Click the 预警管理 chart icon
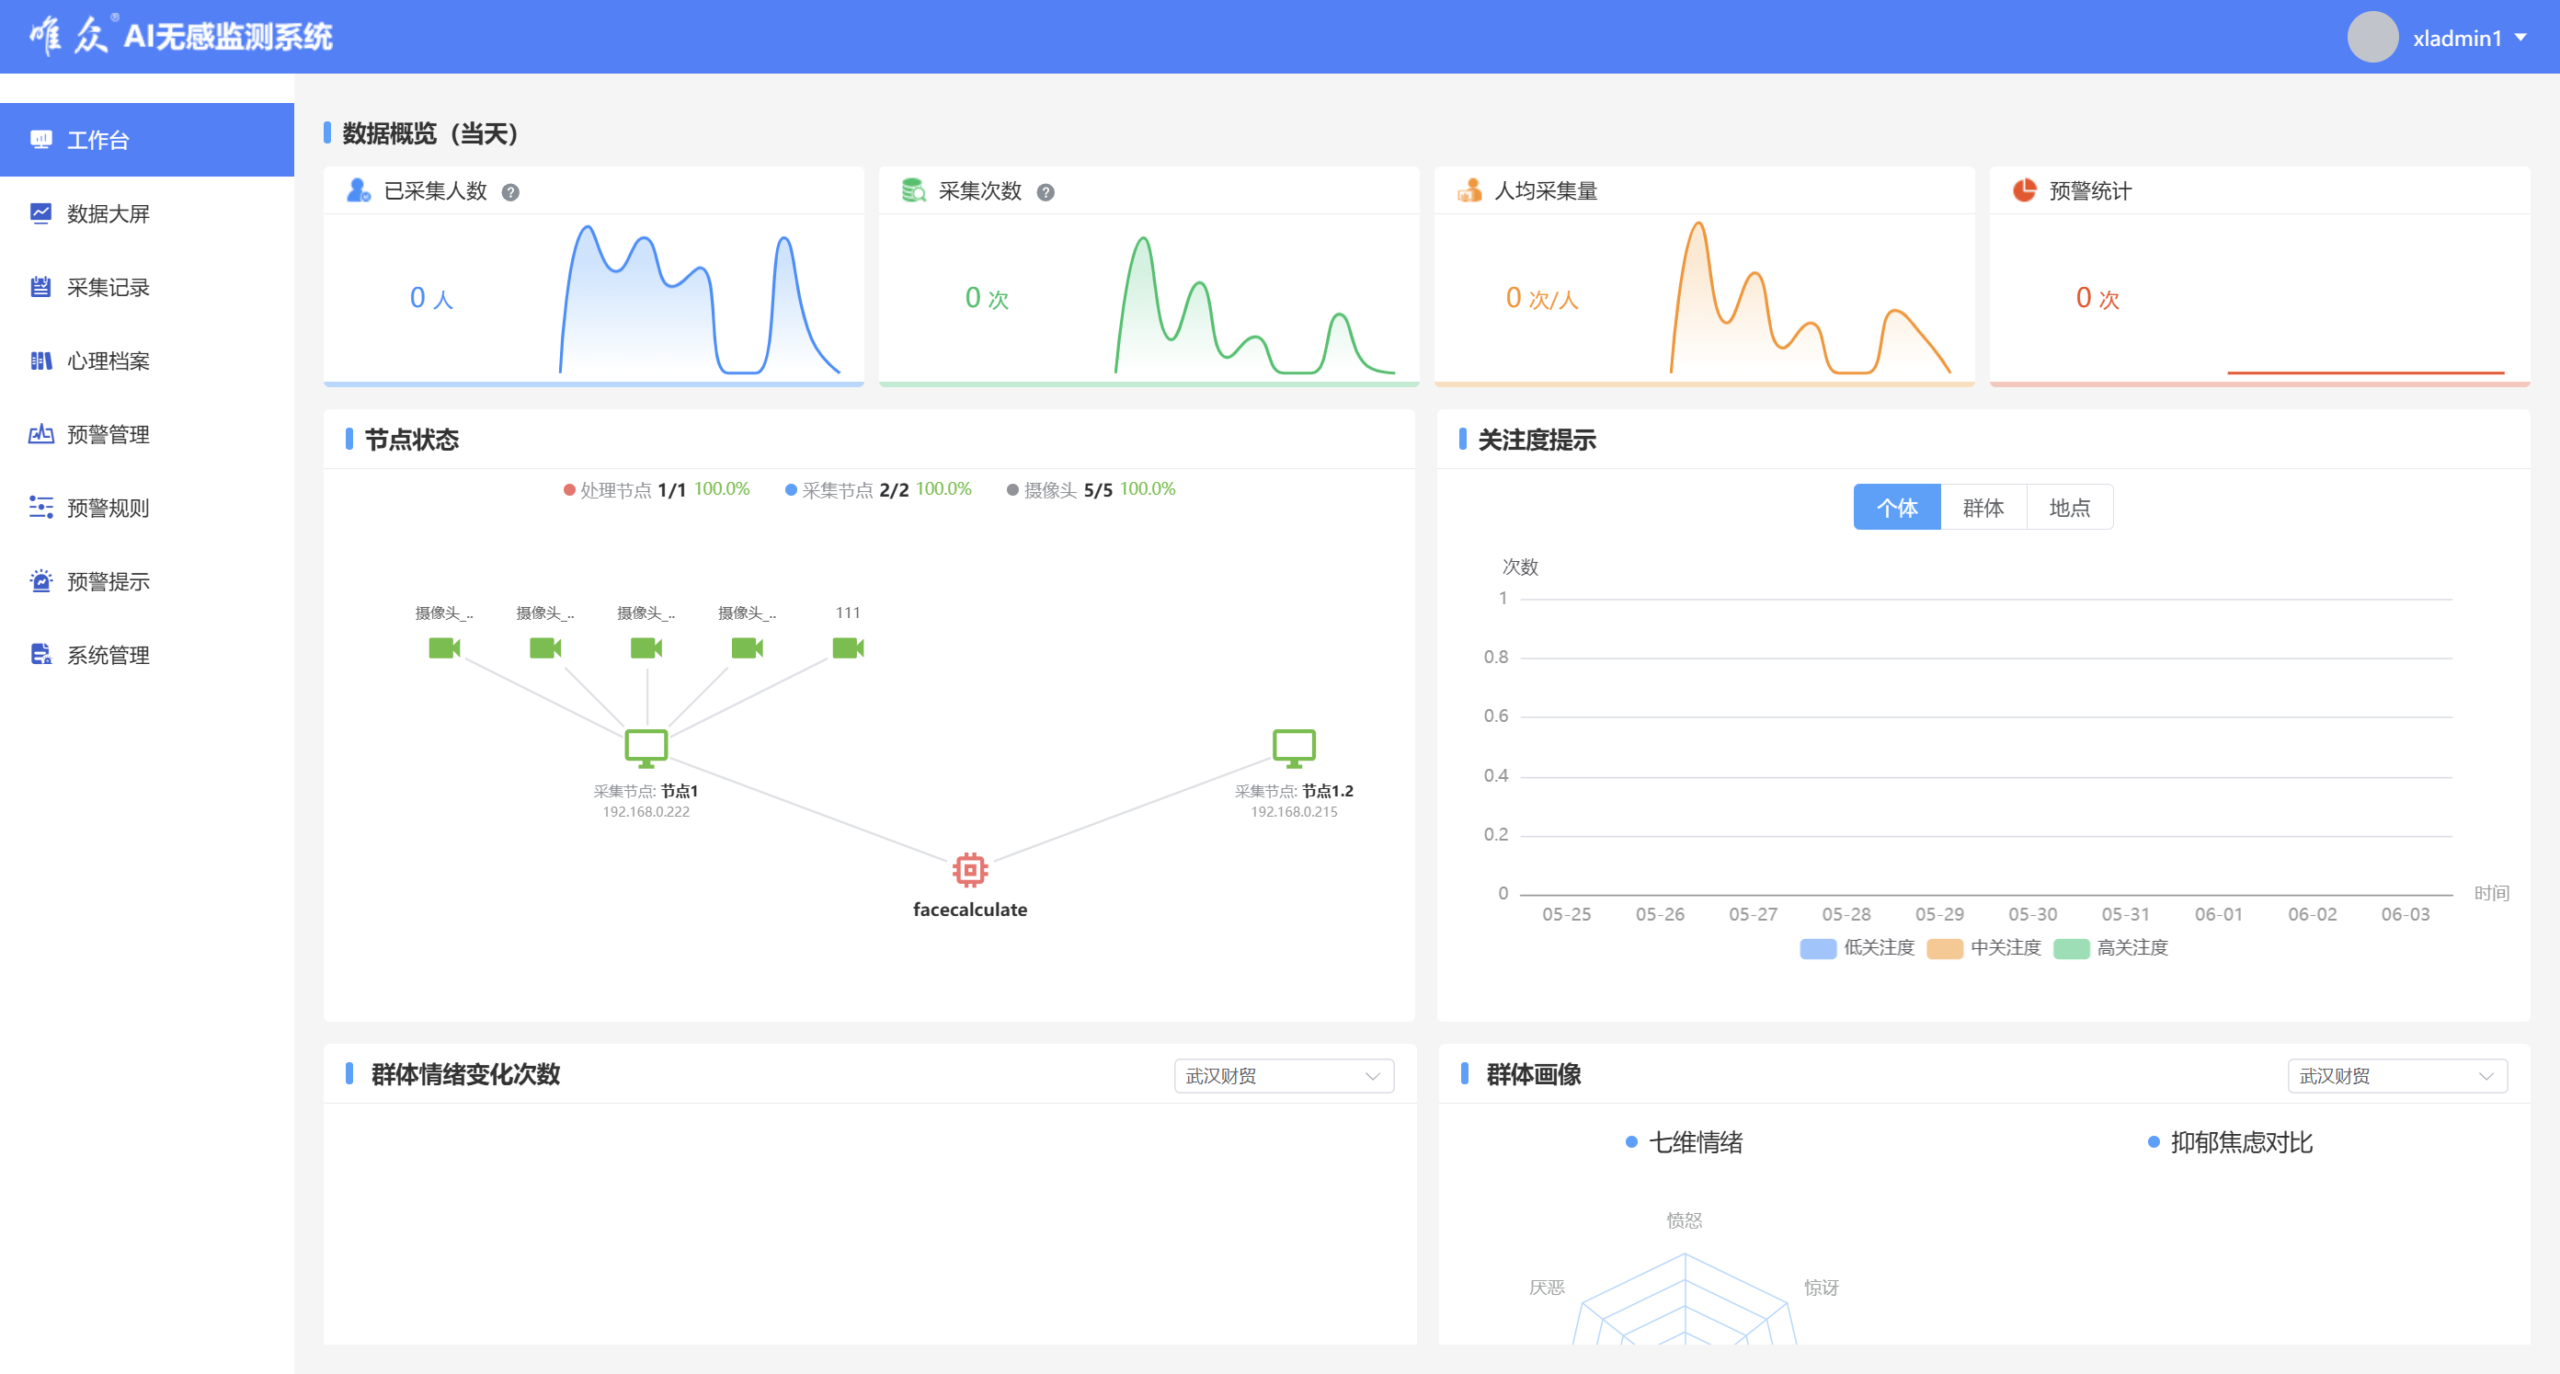The image size is (2560, 1374). coord(41,434)
